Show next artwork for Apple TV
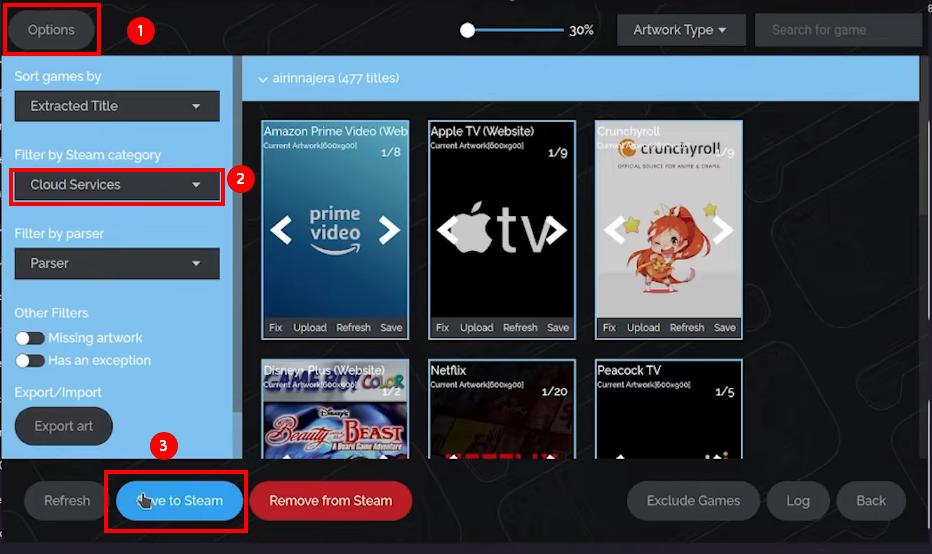This screenshot has width=932, height=554. tap(556, 230)
